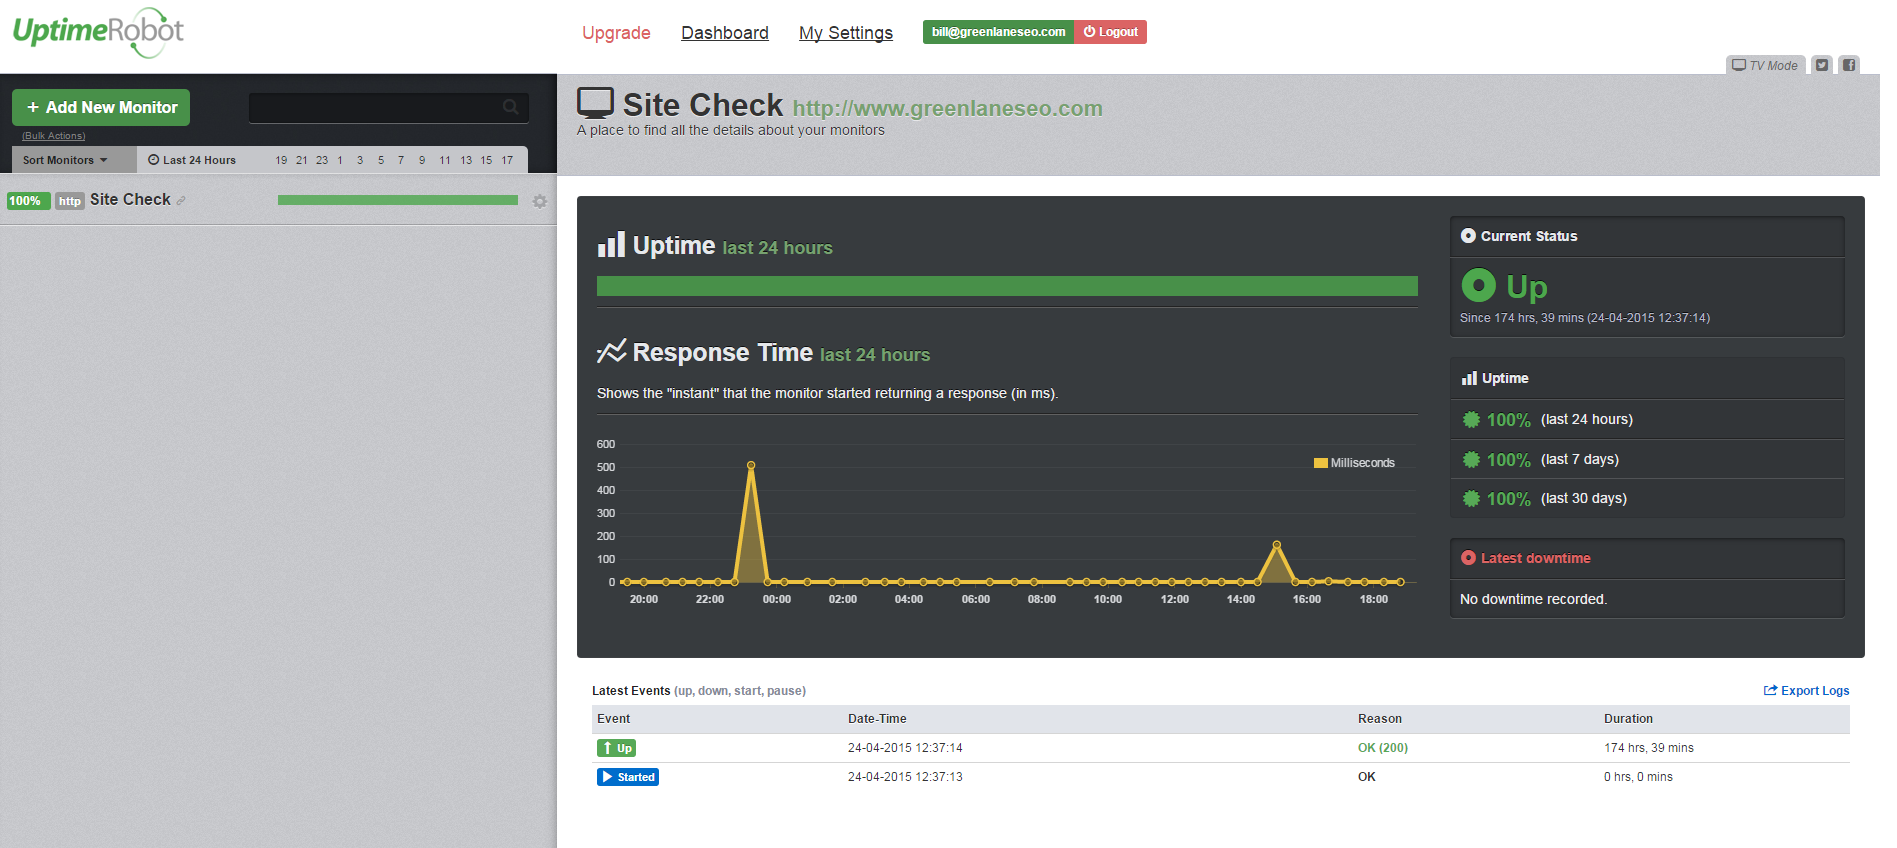Click the Date-Time column header
The image size is (1897, 848).
click(877, 719)
